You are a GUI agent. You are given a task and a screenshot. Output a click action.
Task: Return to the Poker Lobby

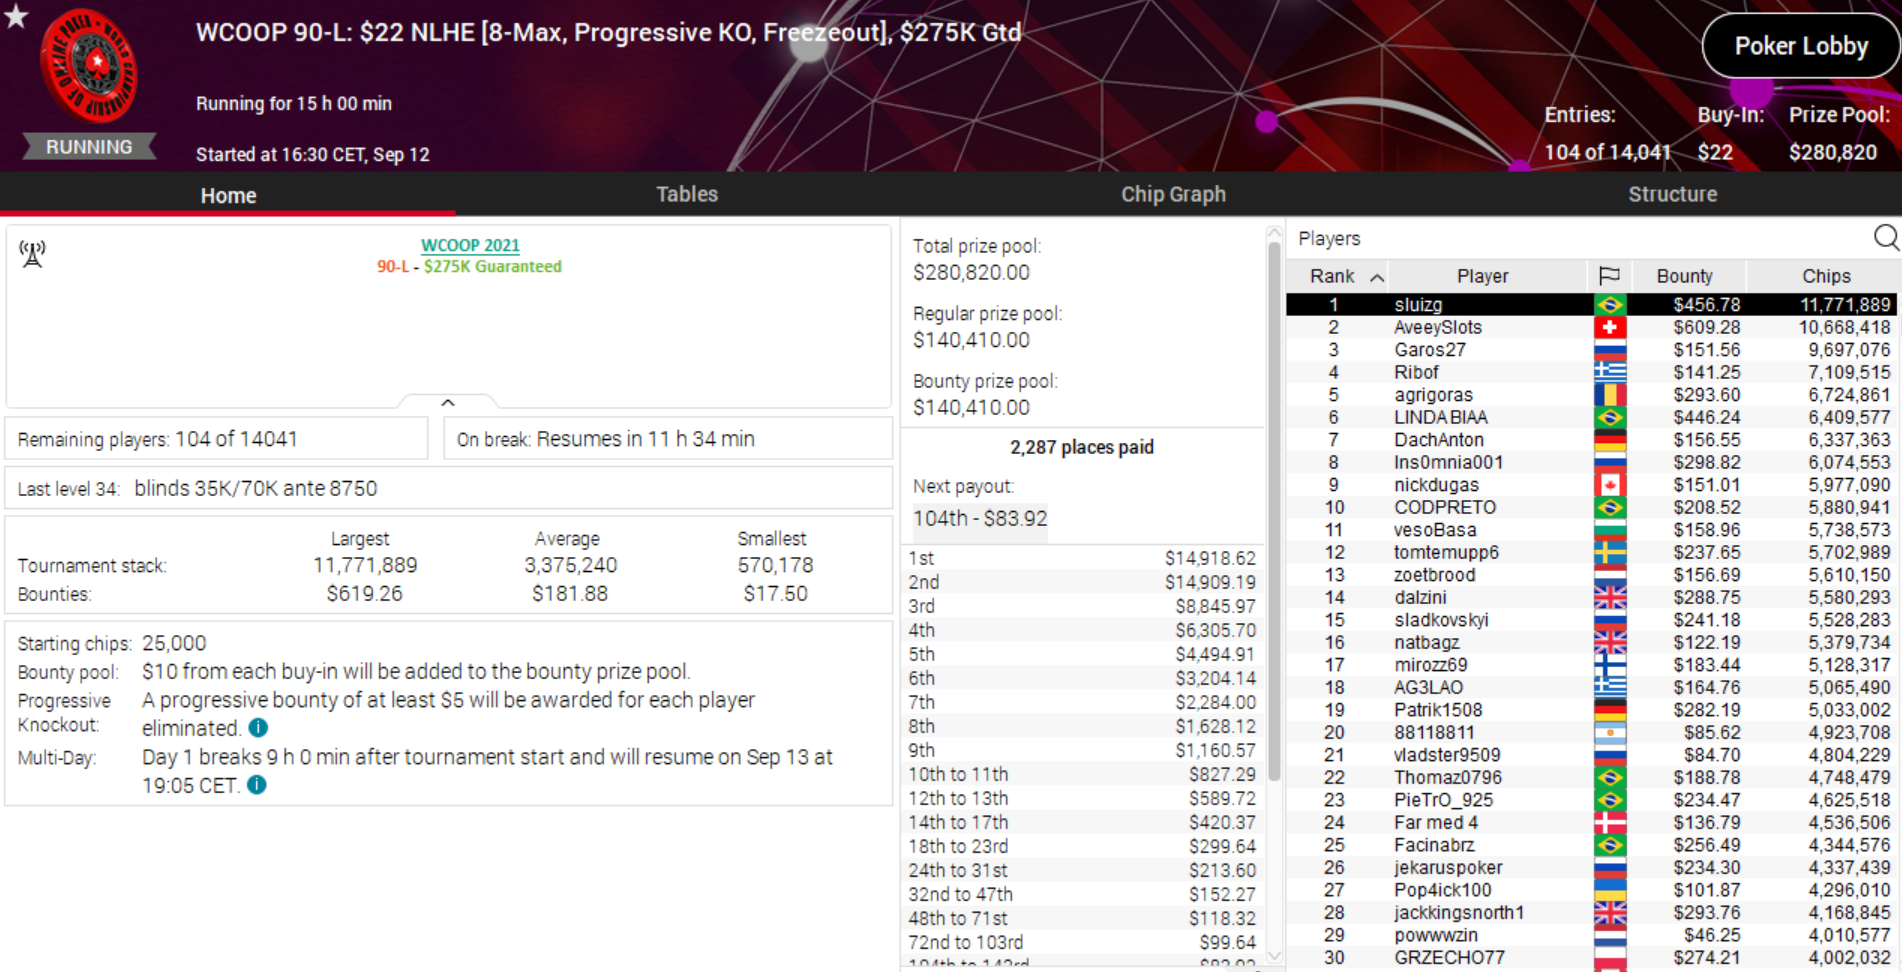pos(1800,46)
